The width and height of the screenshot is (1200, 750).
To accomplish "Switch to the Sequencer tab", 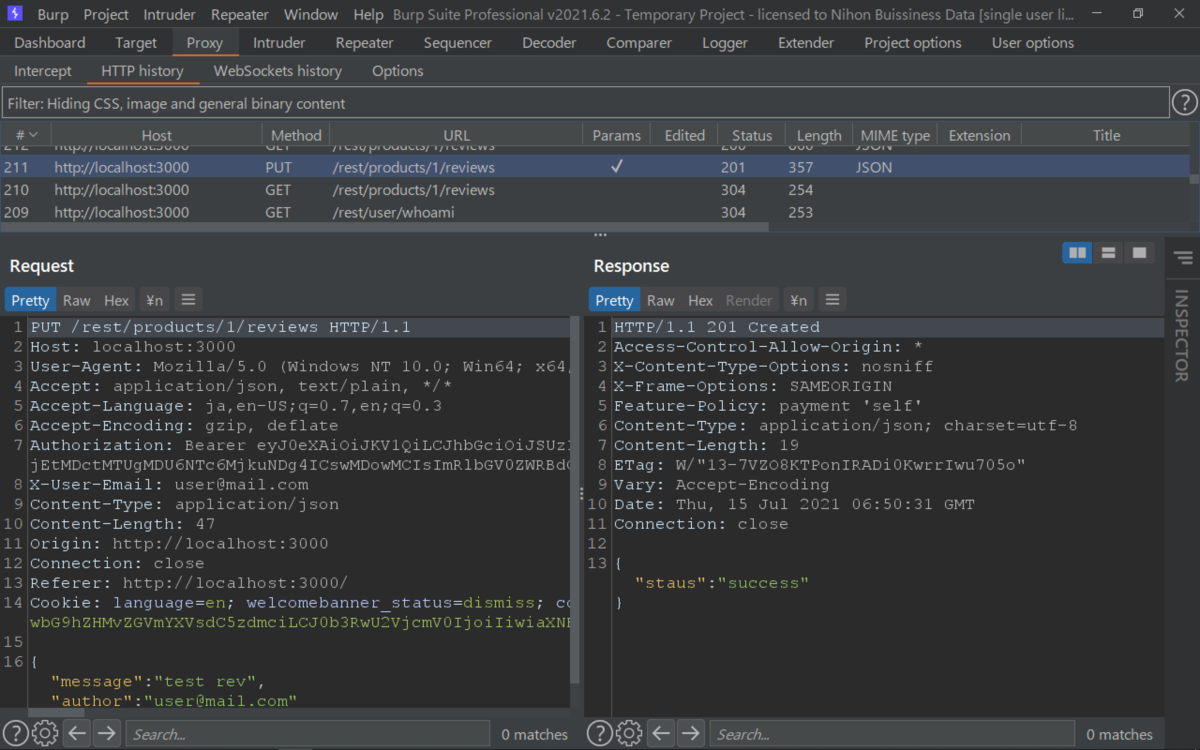I will pos(458,43).
